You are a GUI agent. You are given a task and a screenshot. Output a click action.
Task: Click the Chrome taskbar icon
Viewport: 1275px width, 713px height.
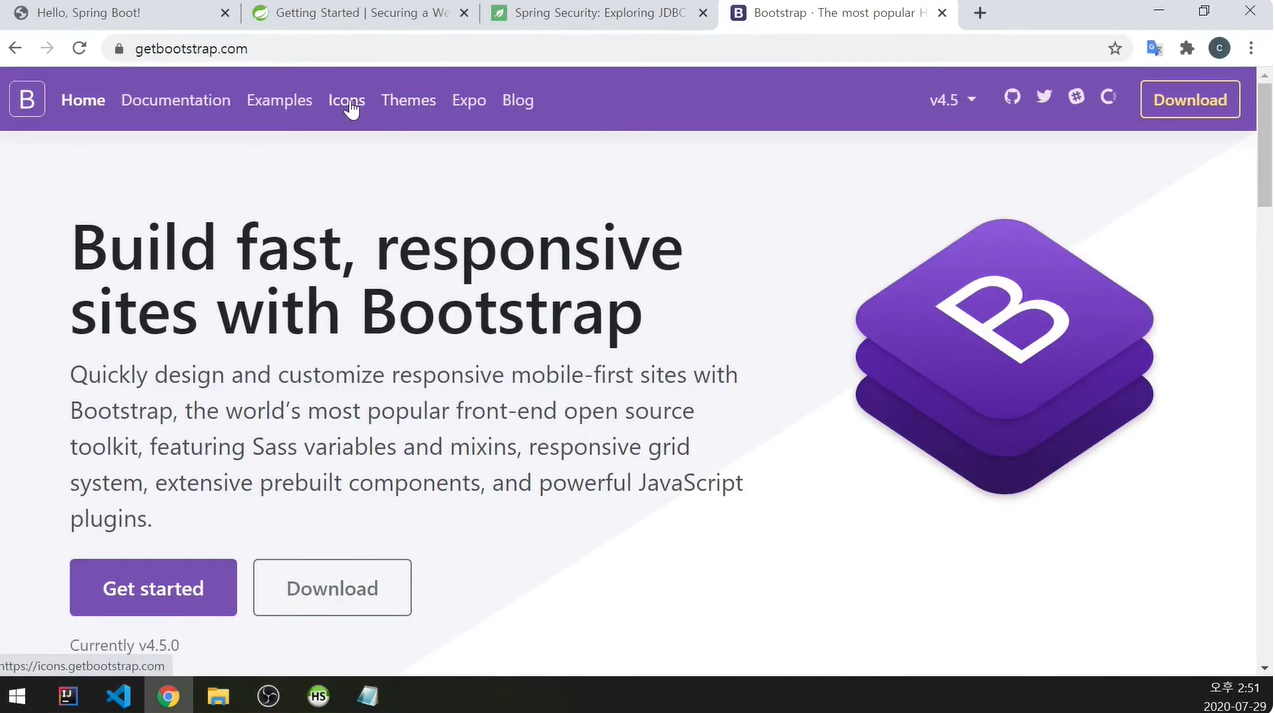coord(168,696)
